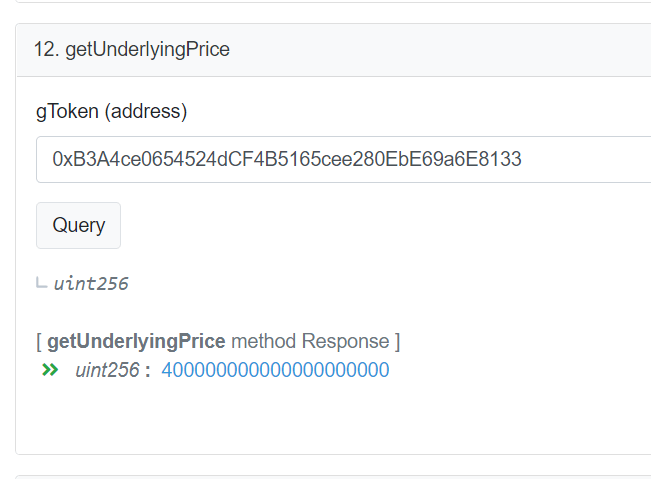
Task: Click bold getUnderlyingPrice in response heading
Action: [136, 341]
